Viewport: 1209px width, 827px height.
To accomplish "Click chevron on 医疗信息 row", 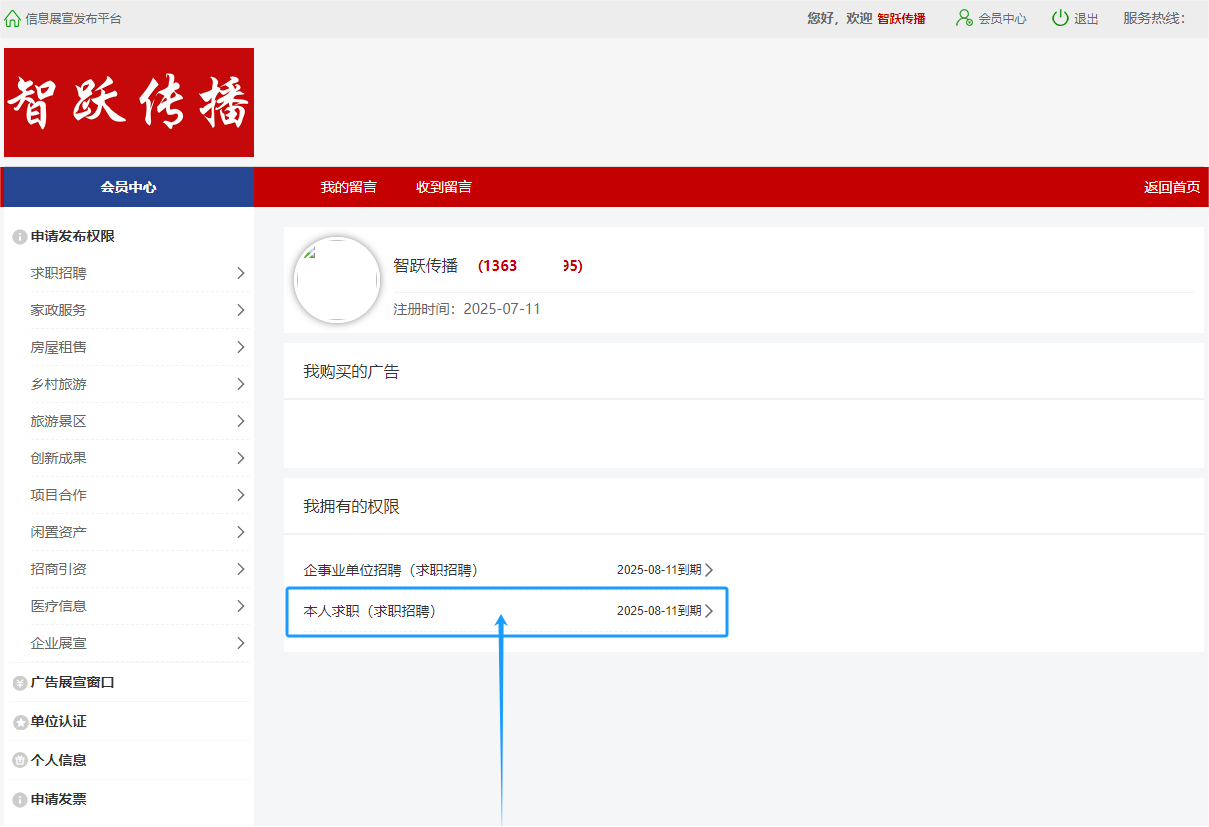I will 240,606.
